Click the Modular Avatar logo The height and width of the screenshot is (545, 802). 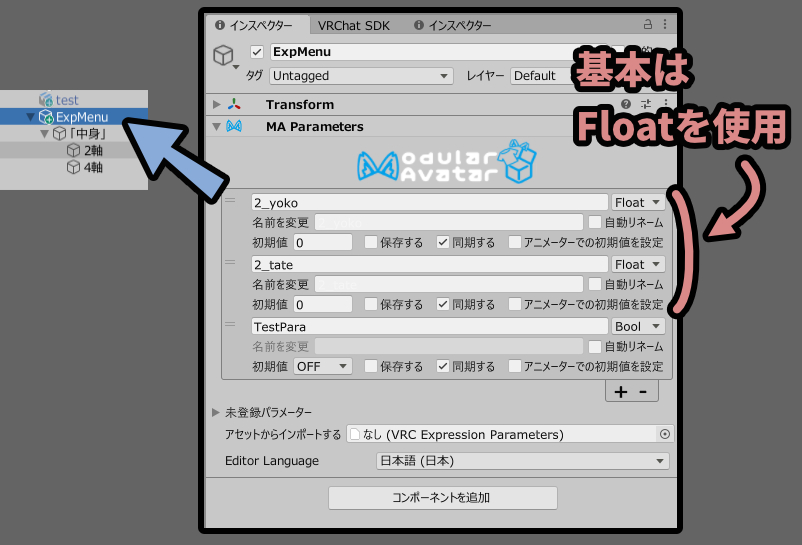click(x=447, y=162)
